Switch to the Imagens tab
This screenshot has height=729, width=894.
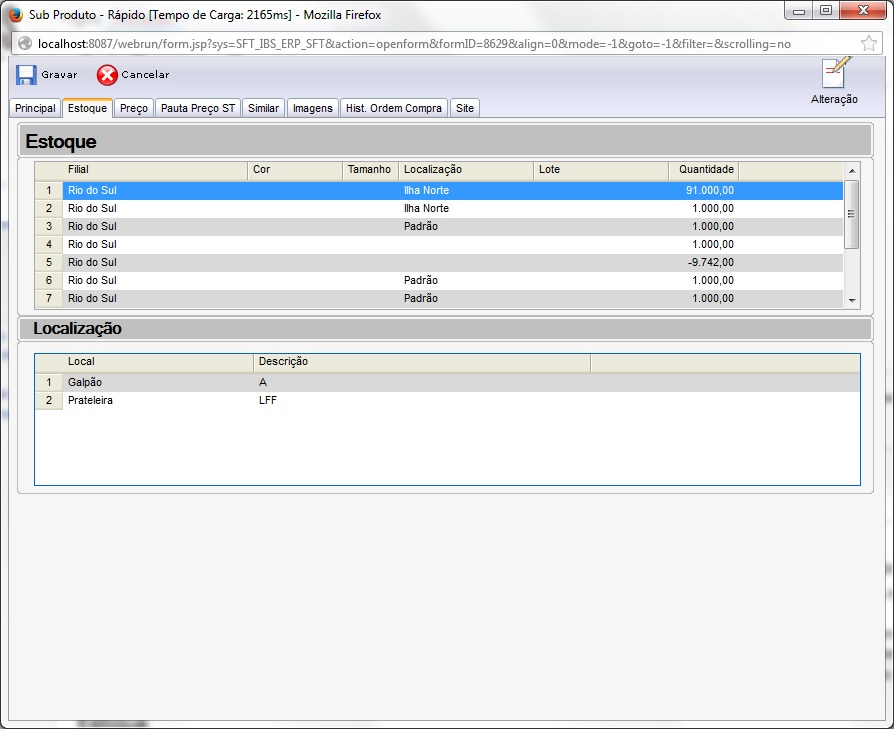(x=312, y=108)
